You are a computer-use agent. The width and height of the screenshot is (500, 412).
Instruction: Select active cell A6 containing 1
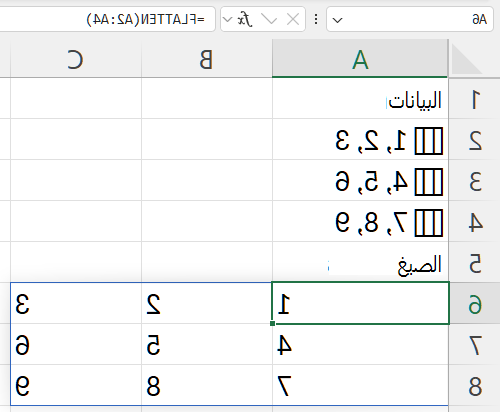coord(360,303)
